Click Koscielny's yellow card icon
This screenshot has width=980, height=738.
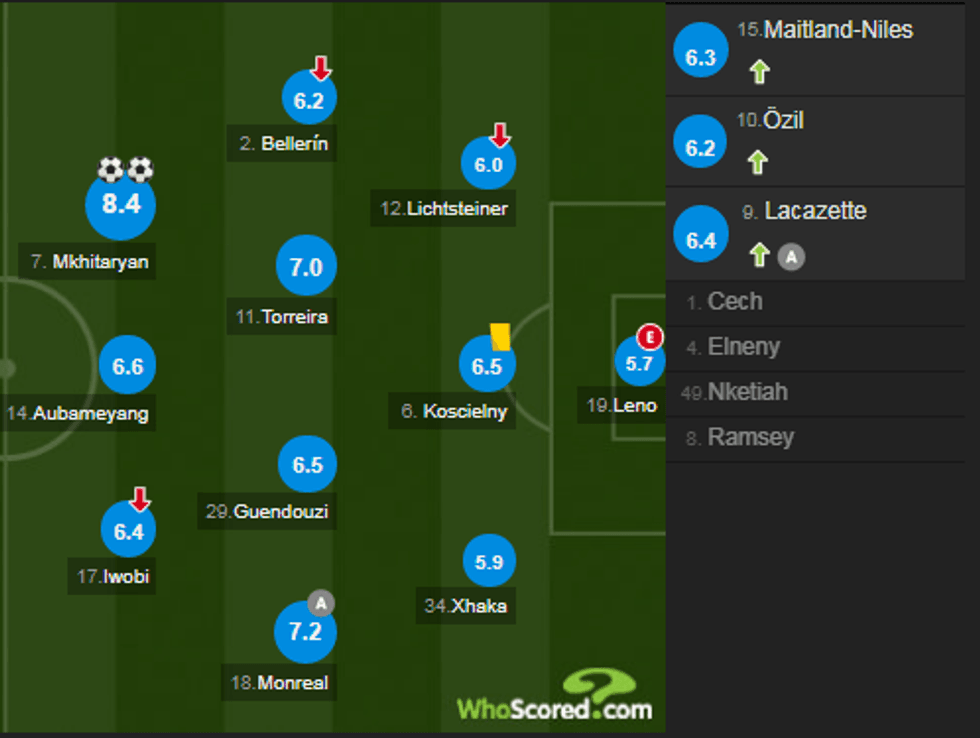pos(500,336)
